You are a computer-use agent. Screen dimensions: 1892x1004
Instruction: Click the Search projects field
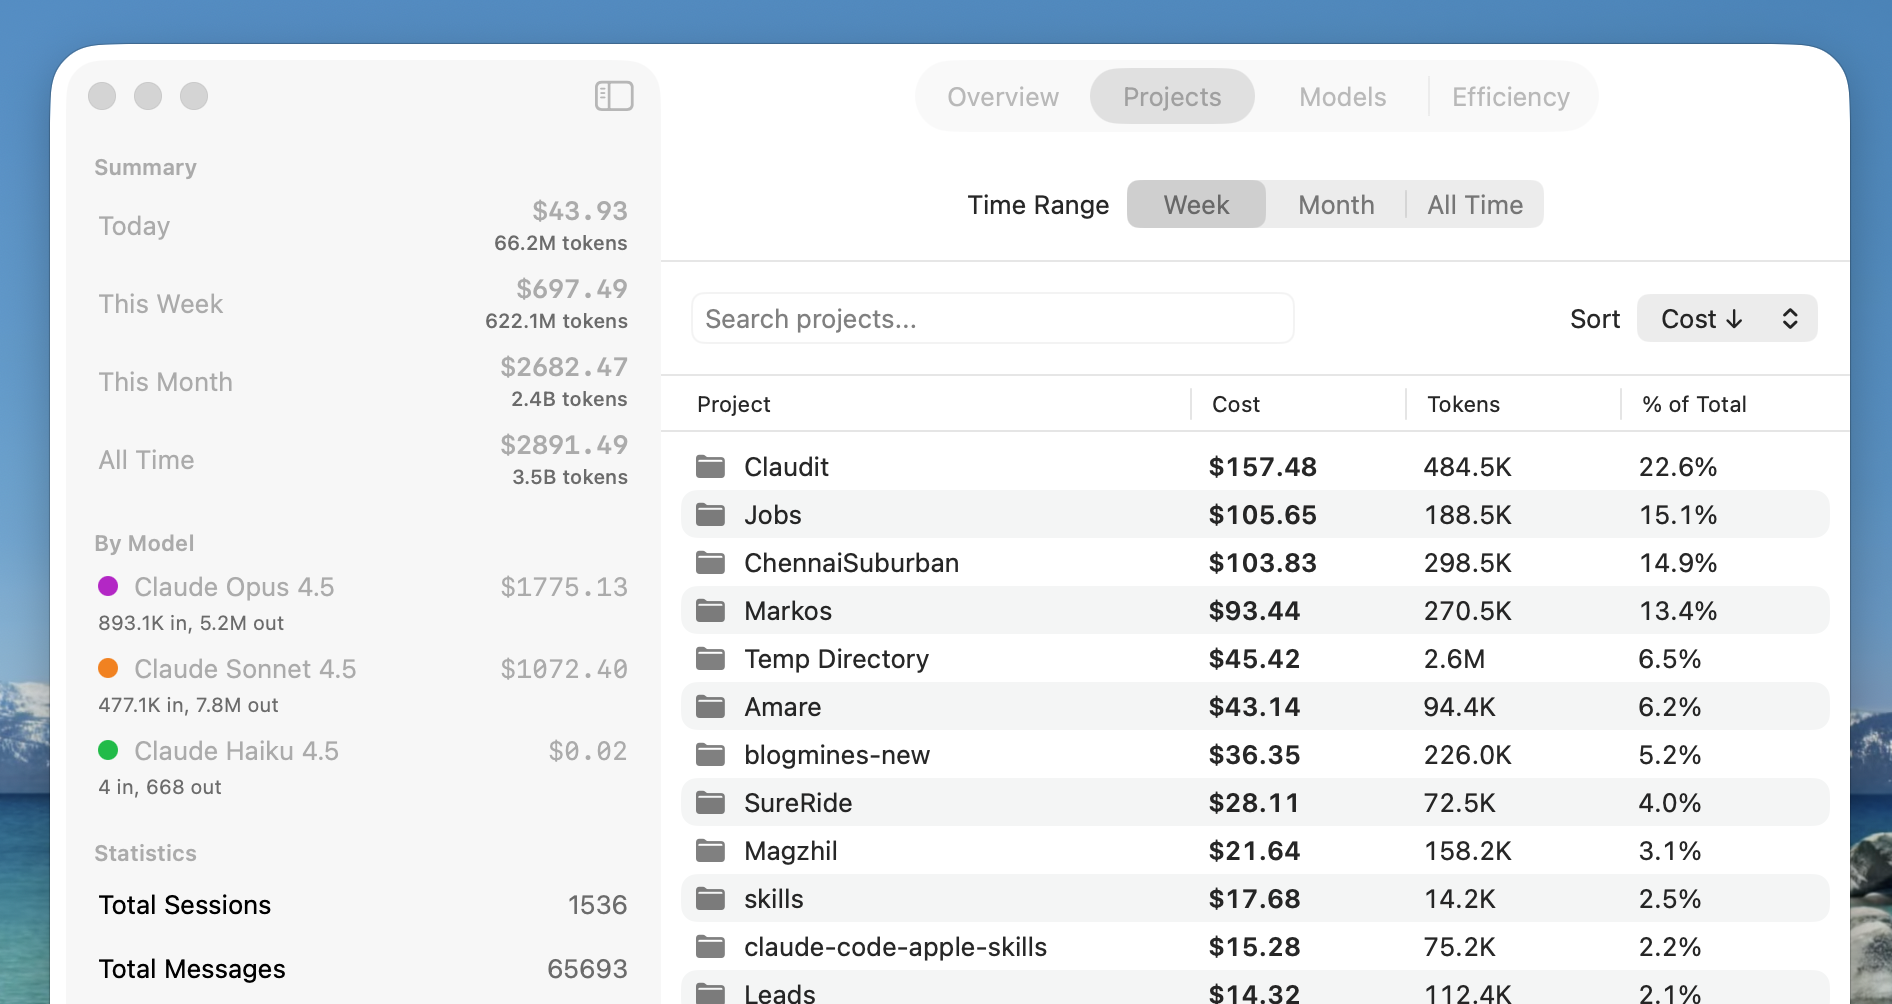[991, 318]
